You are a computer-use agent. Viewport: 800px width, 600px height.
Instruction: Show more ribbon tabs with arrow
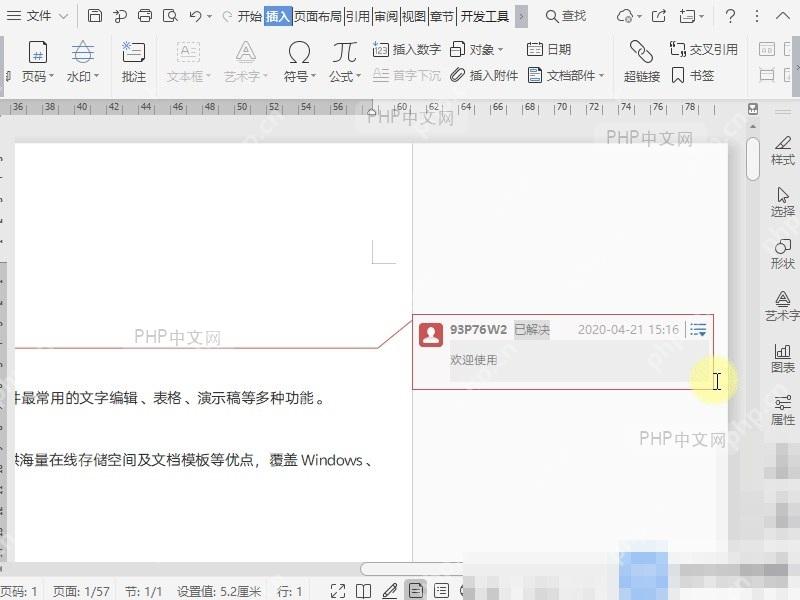(x=521, y=16)
